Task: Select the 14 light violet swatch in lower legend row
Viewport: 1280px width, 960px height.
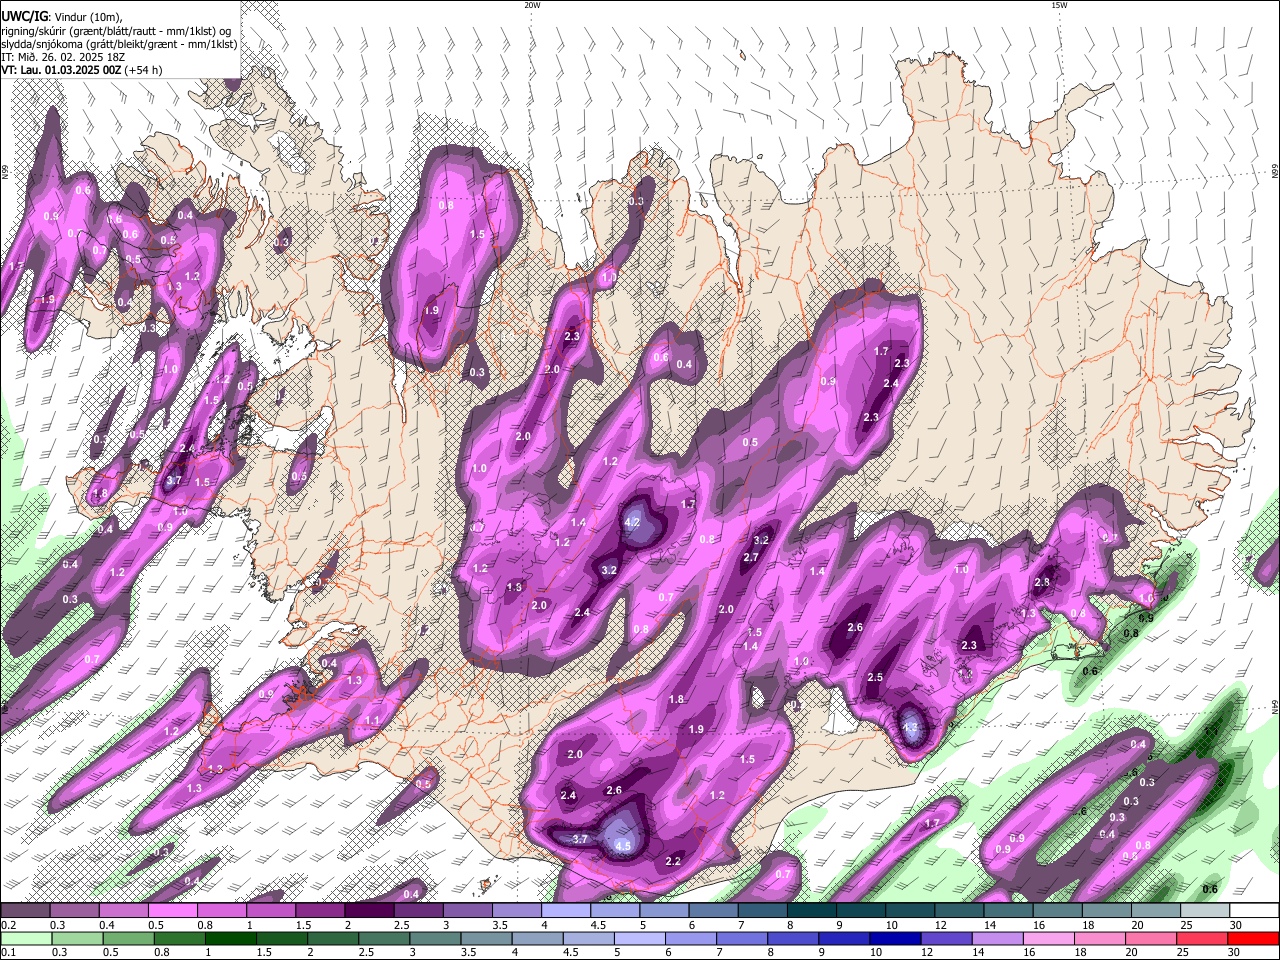Action: tap(998, 938)
